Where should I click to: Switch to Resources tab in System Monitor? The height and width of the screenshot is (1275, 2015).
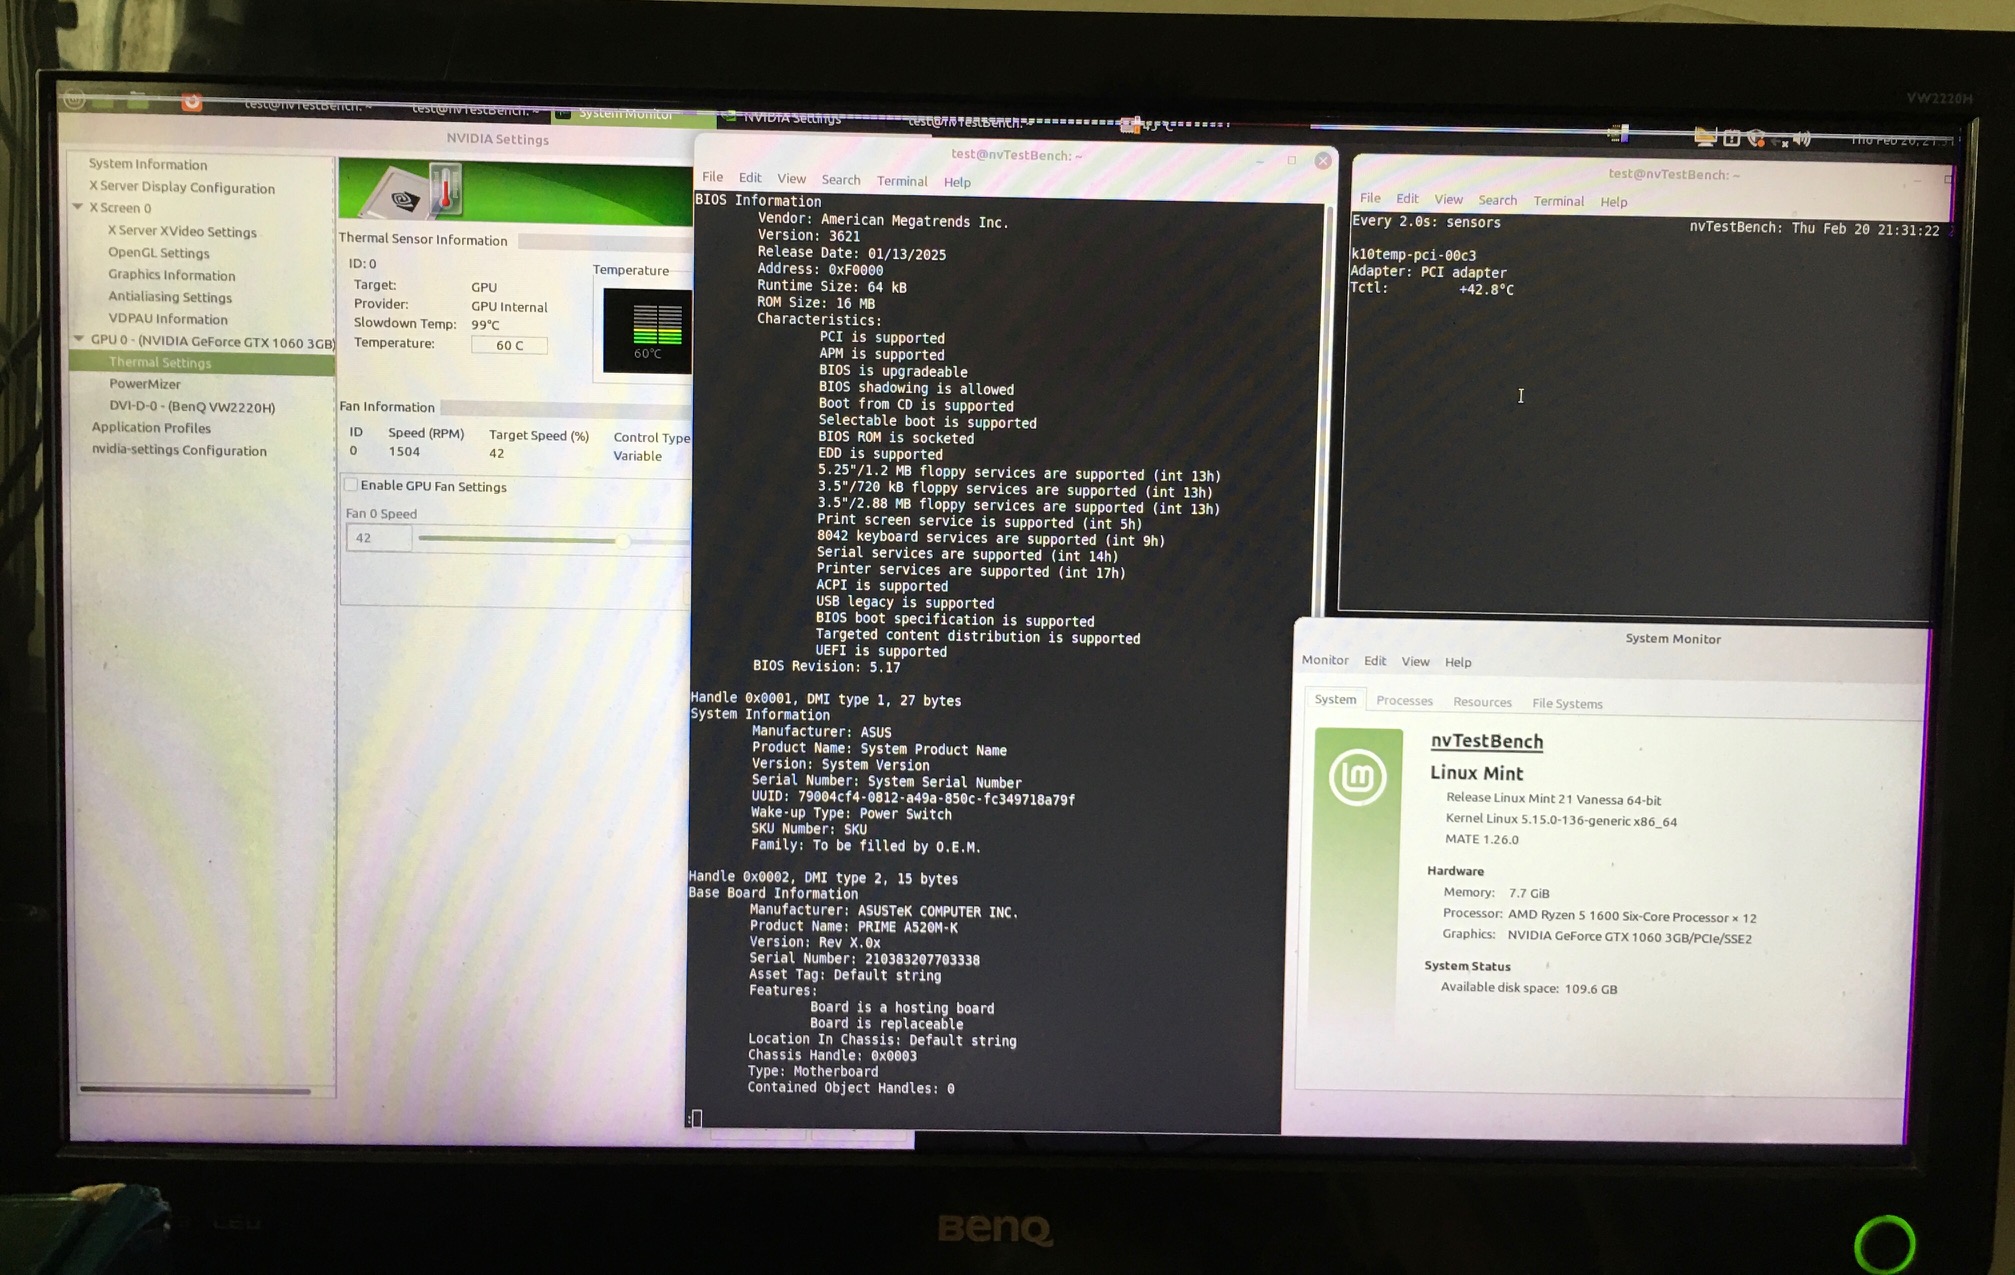coord(1482,702)
